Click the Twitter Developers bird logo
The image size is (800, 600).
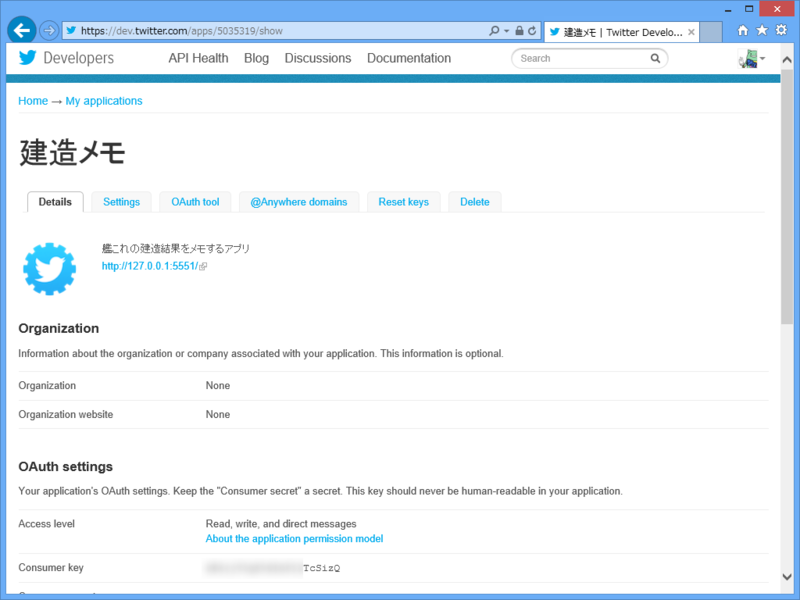(x=28, y=58)
